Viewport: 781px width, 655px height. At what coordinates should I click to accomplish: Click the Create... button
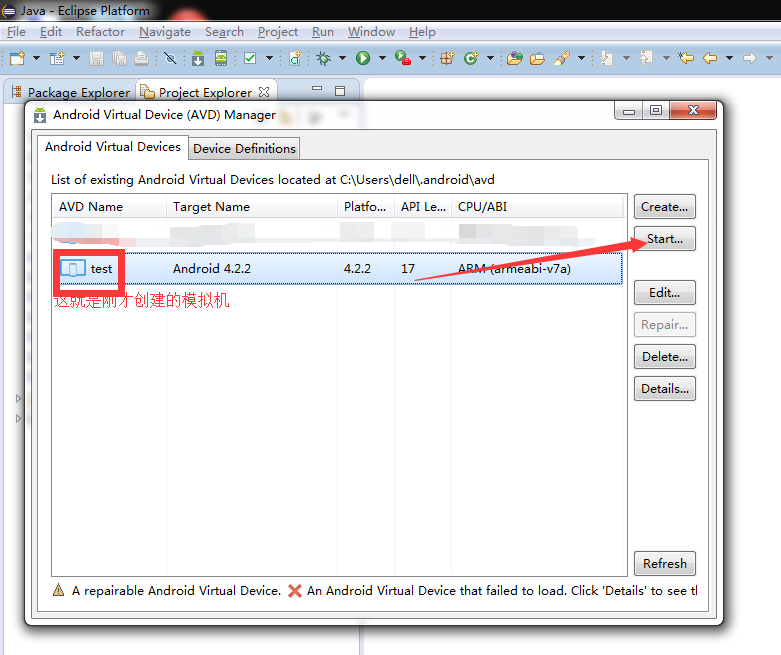click(x=664, y=207)
